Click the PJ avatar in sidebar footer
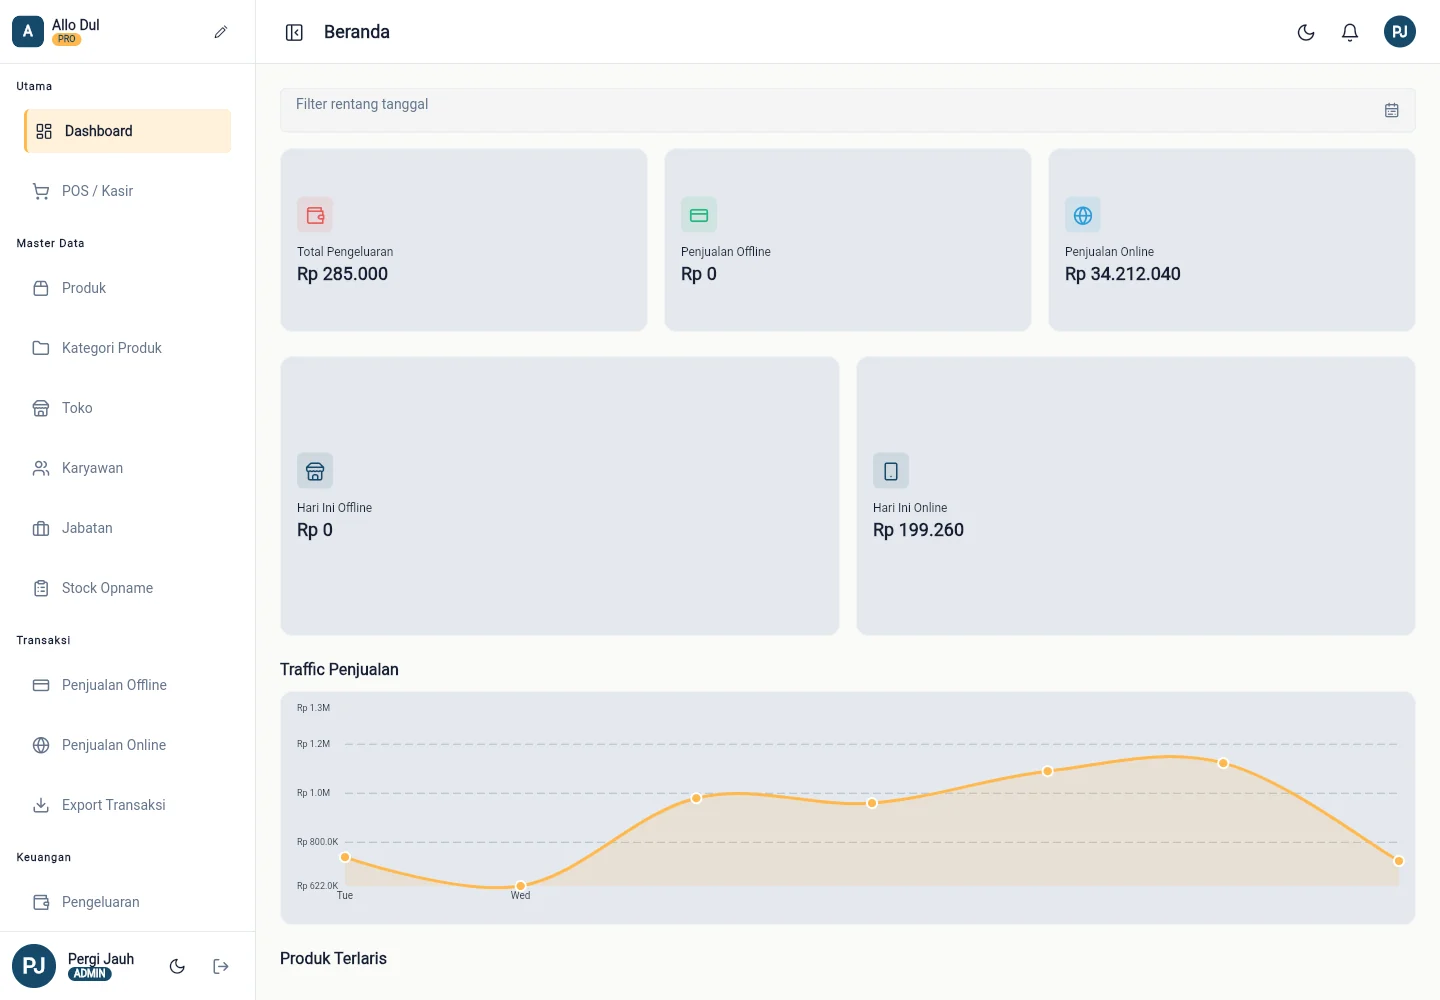The image size is (1440, 1000). click(x=34, y=966)
